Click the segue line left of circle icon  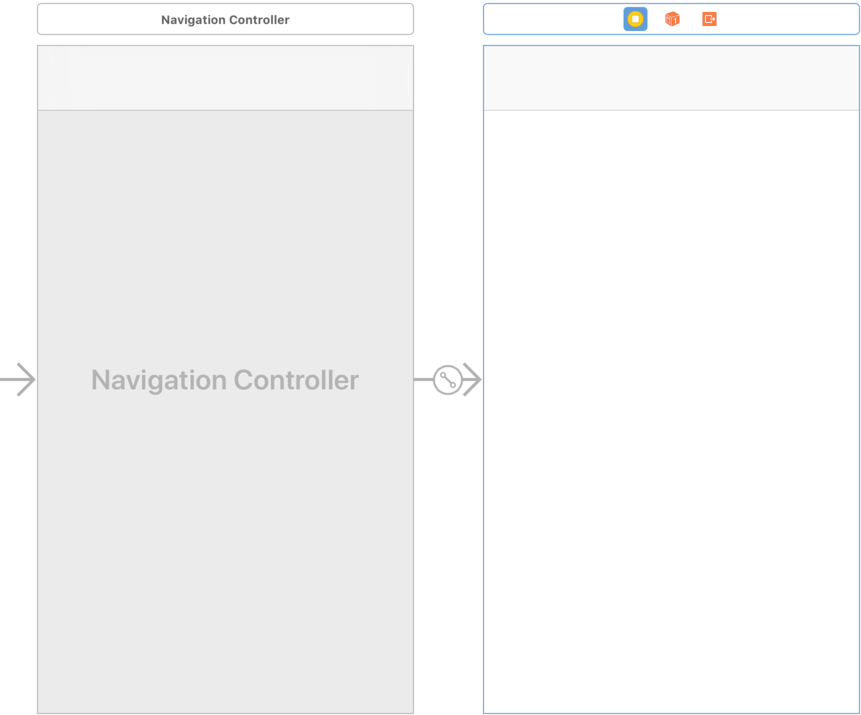[x=422, y=380]
